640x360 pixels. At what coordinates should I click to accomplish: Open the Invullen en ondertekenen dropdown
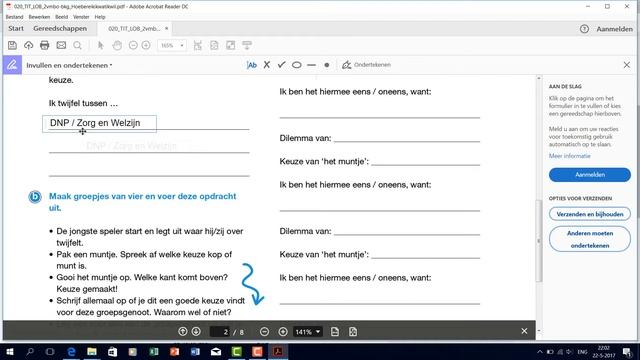pos(69,65)
